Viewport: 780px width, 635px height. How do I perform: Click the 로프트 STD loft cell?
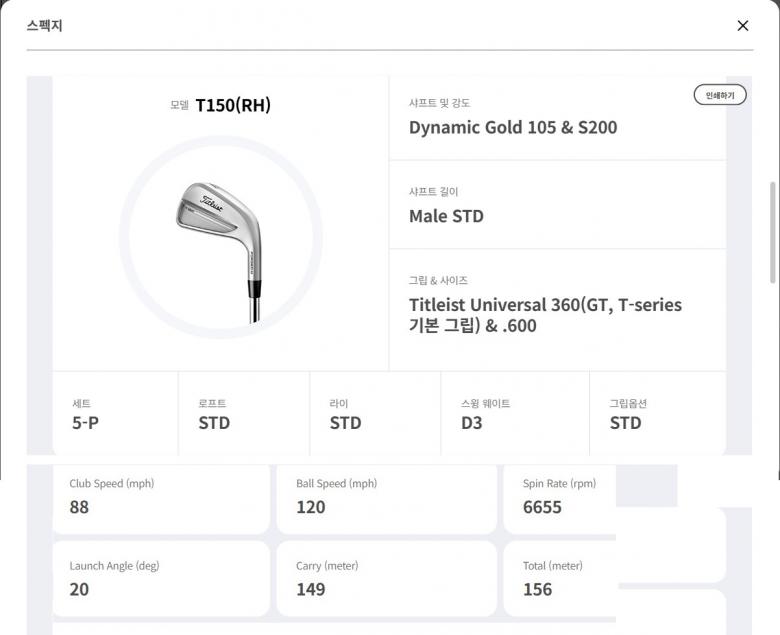pyautogui.click(x=243, y=414)
